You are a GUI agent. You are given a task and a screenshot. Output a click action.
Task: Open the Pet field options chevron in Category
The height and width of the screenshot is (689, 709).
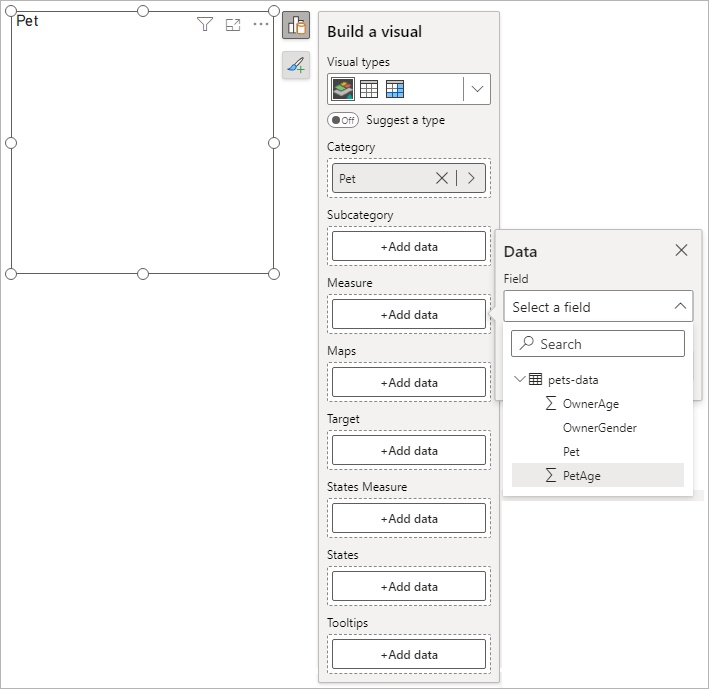(x=471, y=179)
